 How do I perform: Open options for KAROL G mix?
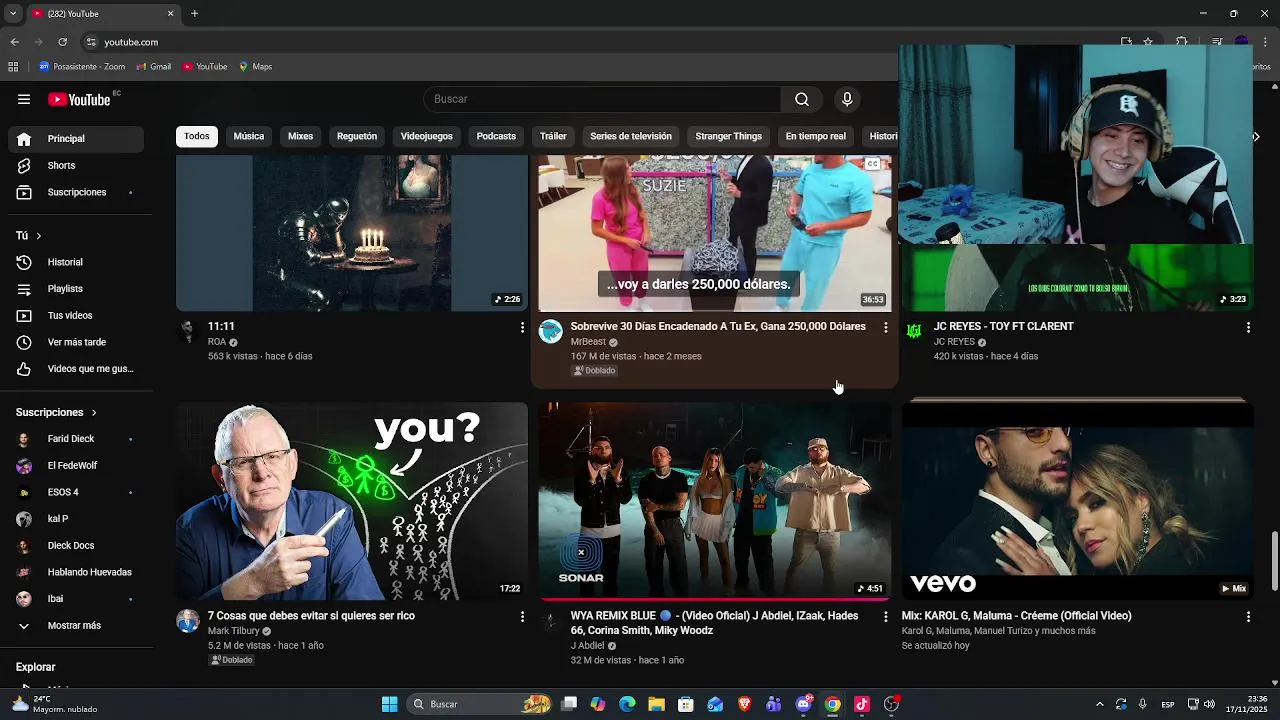pyautogui.click(x=1248, y=617)
